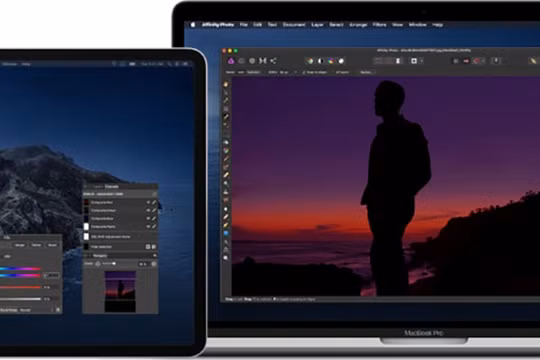540x360 pixels.
Task: Select the HSL Shift Adjustment Alpha row
Action: [x=120, y=237]
